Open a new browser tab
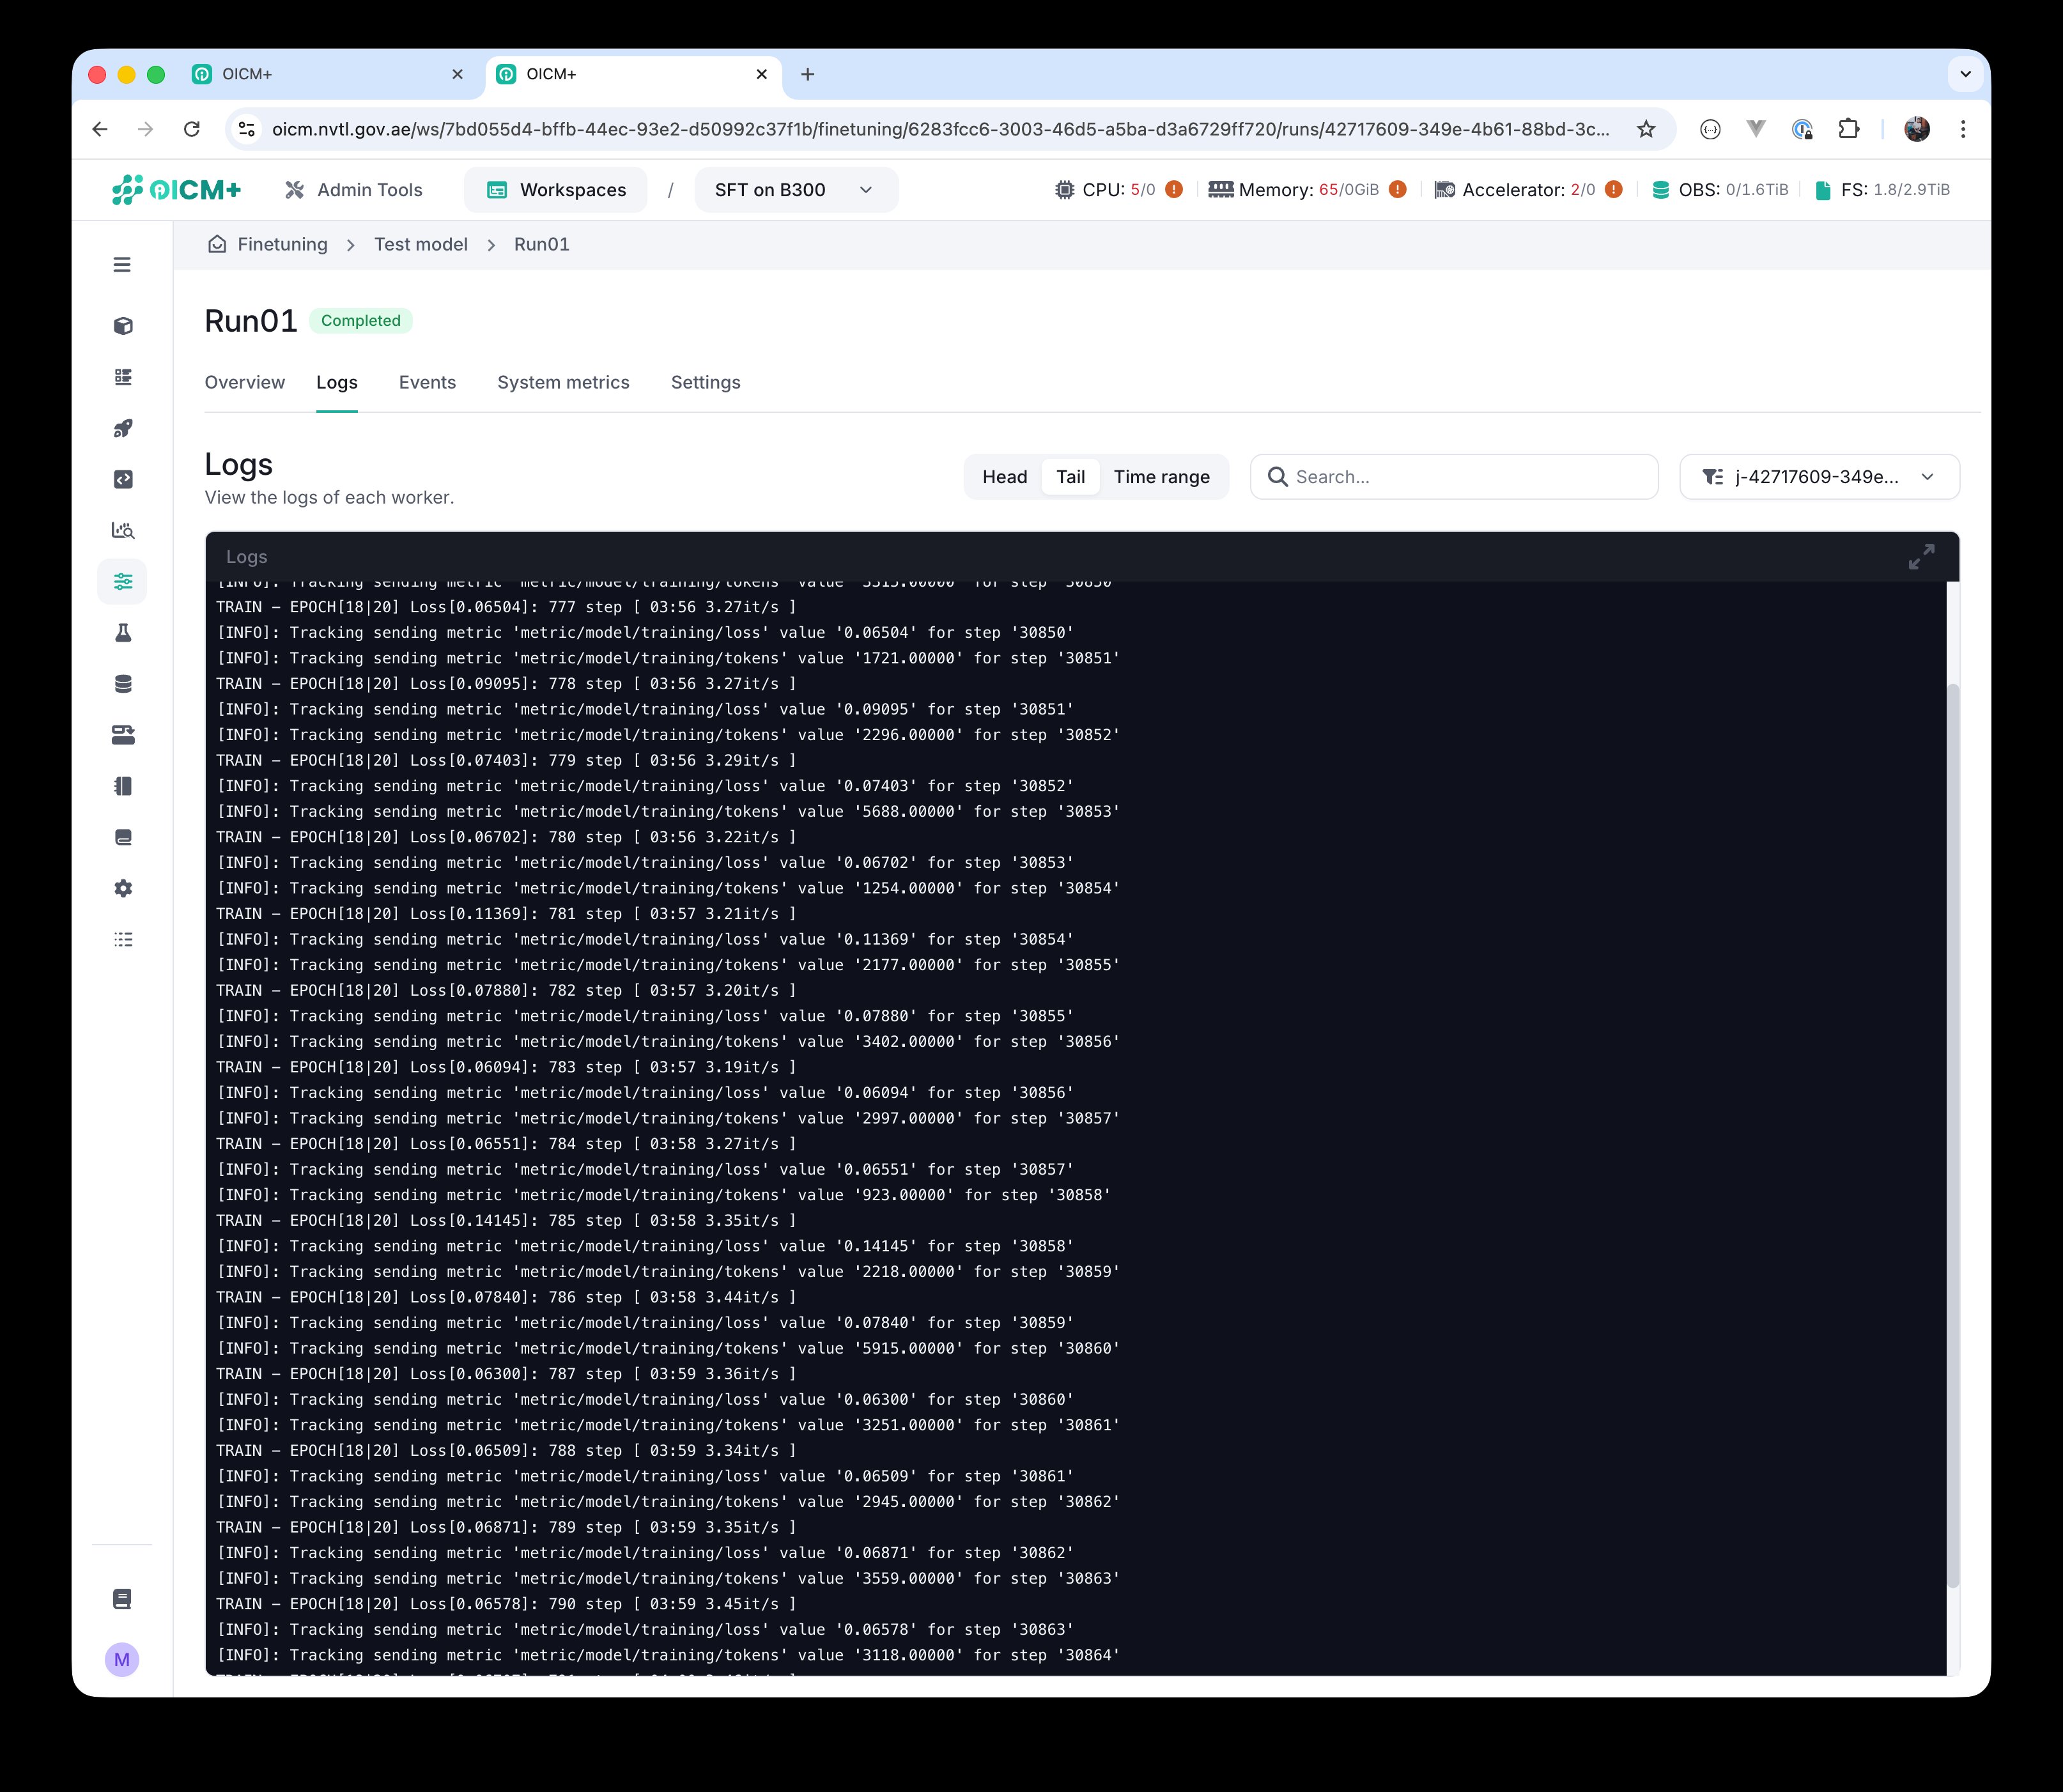This screenshot has height=1792, width=2063. point(808,74)
